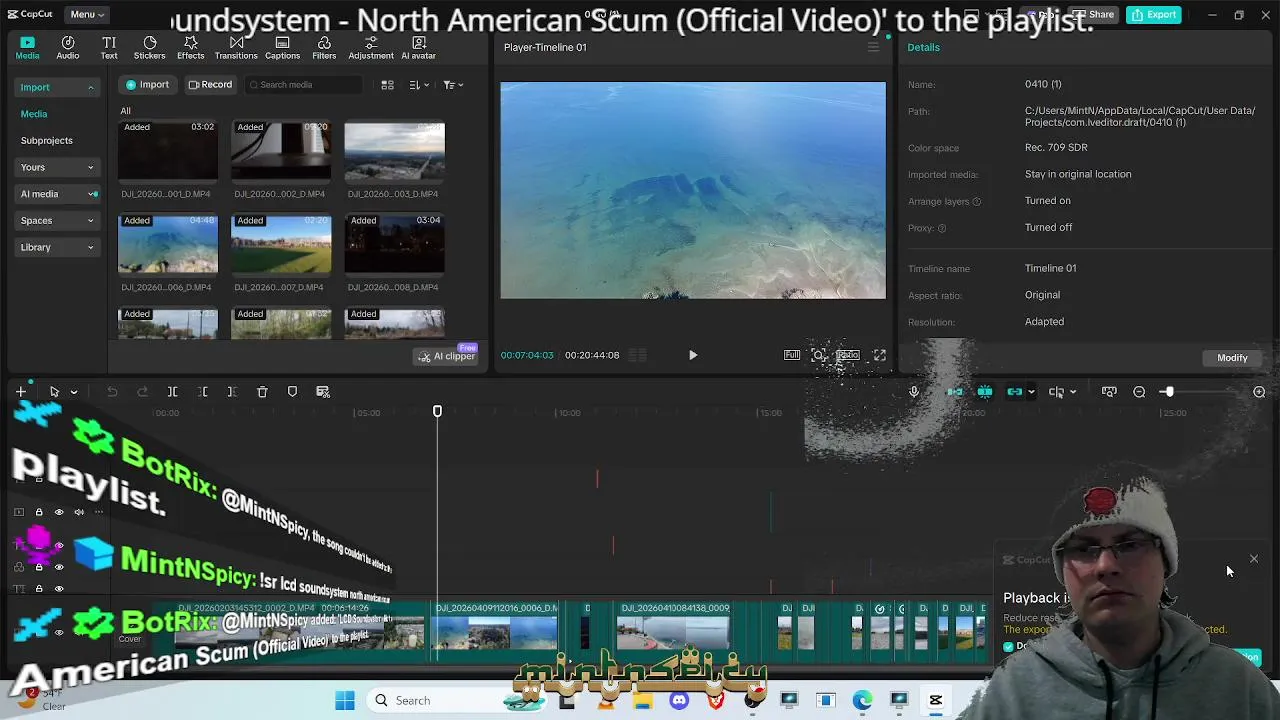This screenshot has width=1280, height=720.
Task: Click the timeline zoom out magnifier
Action: [1139, 392]
